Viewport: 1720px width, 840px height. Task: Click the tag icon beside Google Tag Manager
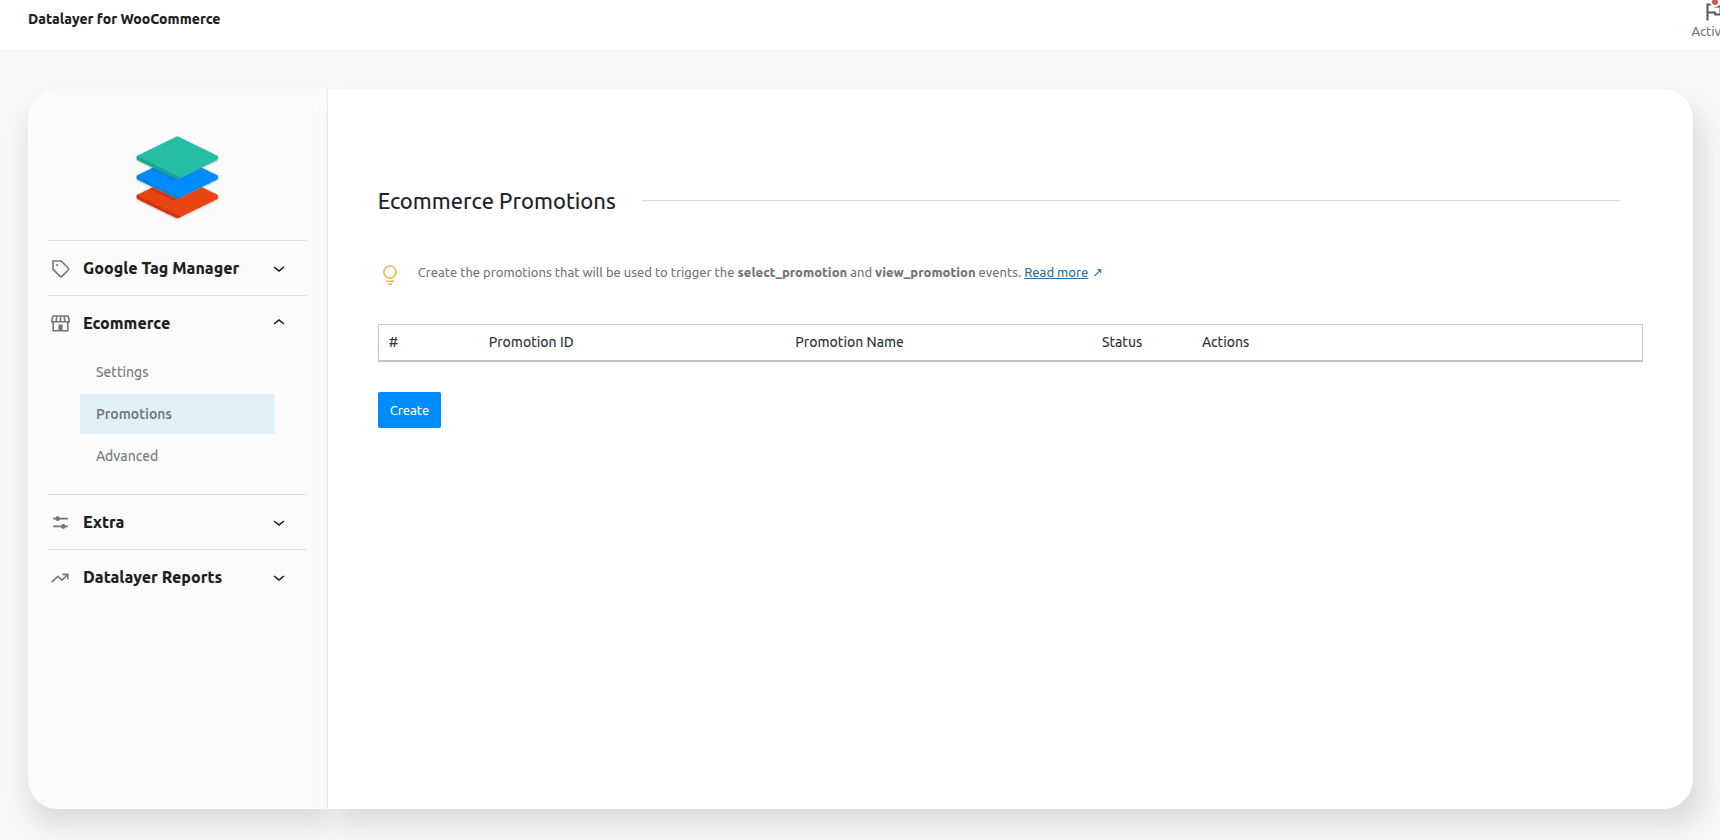tap(60, 269)
